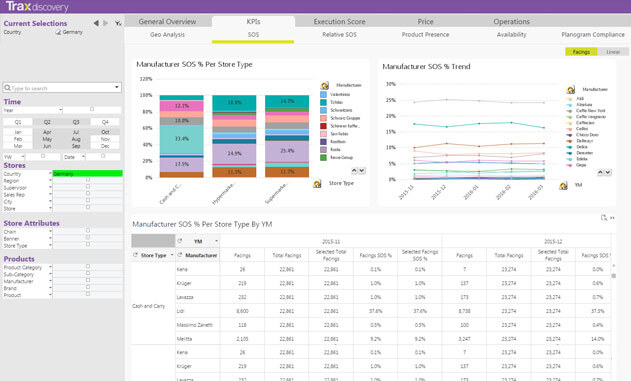Click the cycle icon next to YM axis label
The height and width of the screenshot is (381, 631).
(563, 185)
